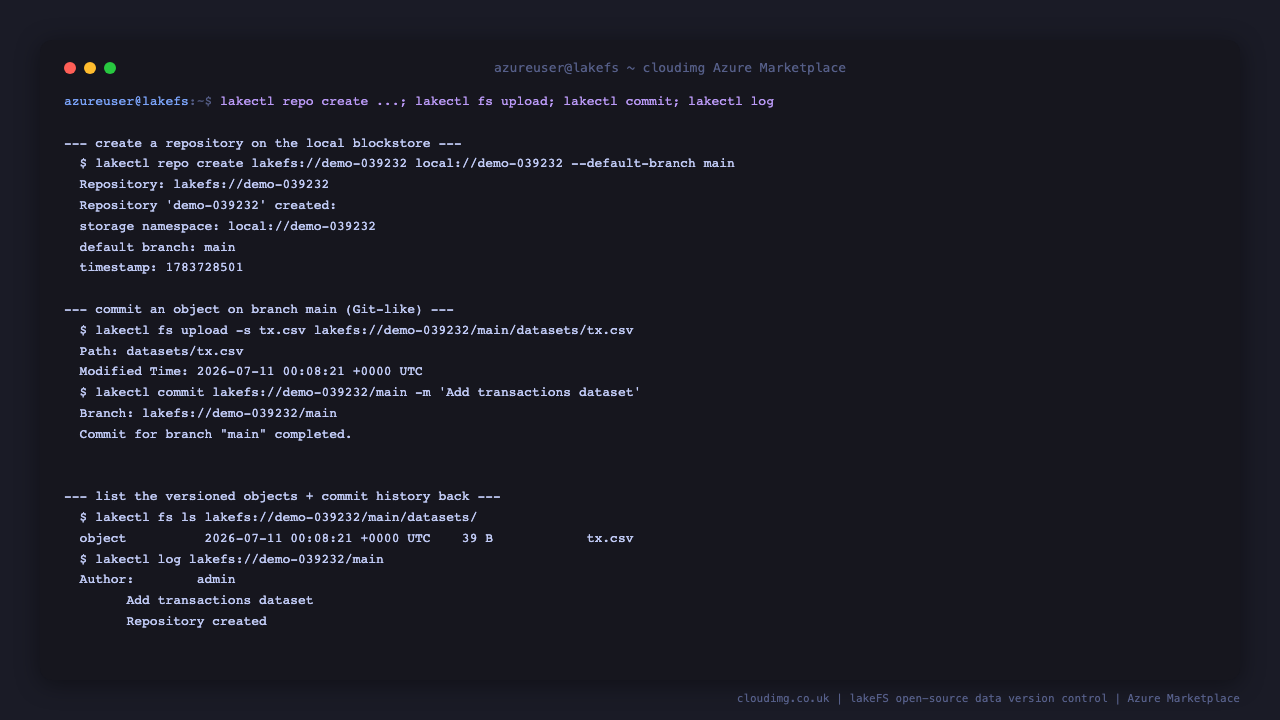Click the line 'timestamp: 1783728501'
The image size is (1280, 720).
pos(161,267)
